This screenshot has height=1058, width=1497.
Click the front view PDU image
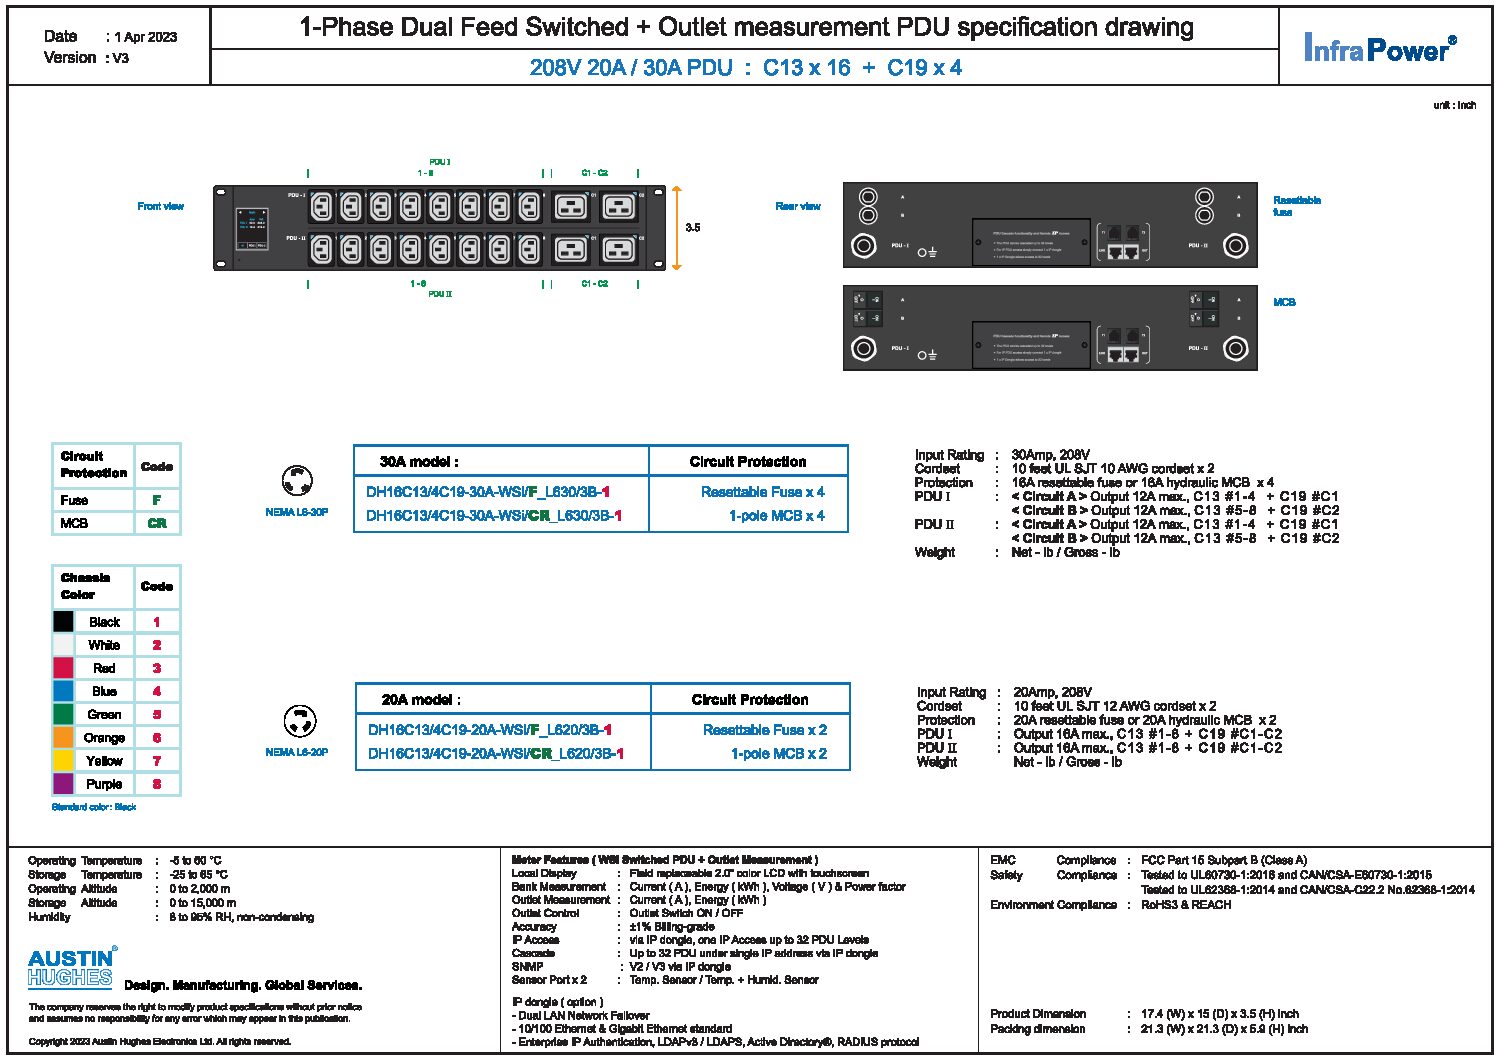439,227
